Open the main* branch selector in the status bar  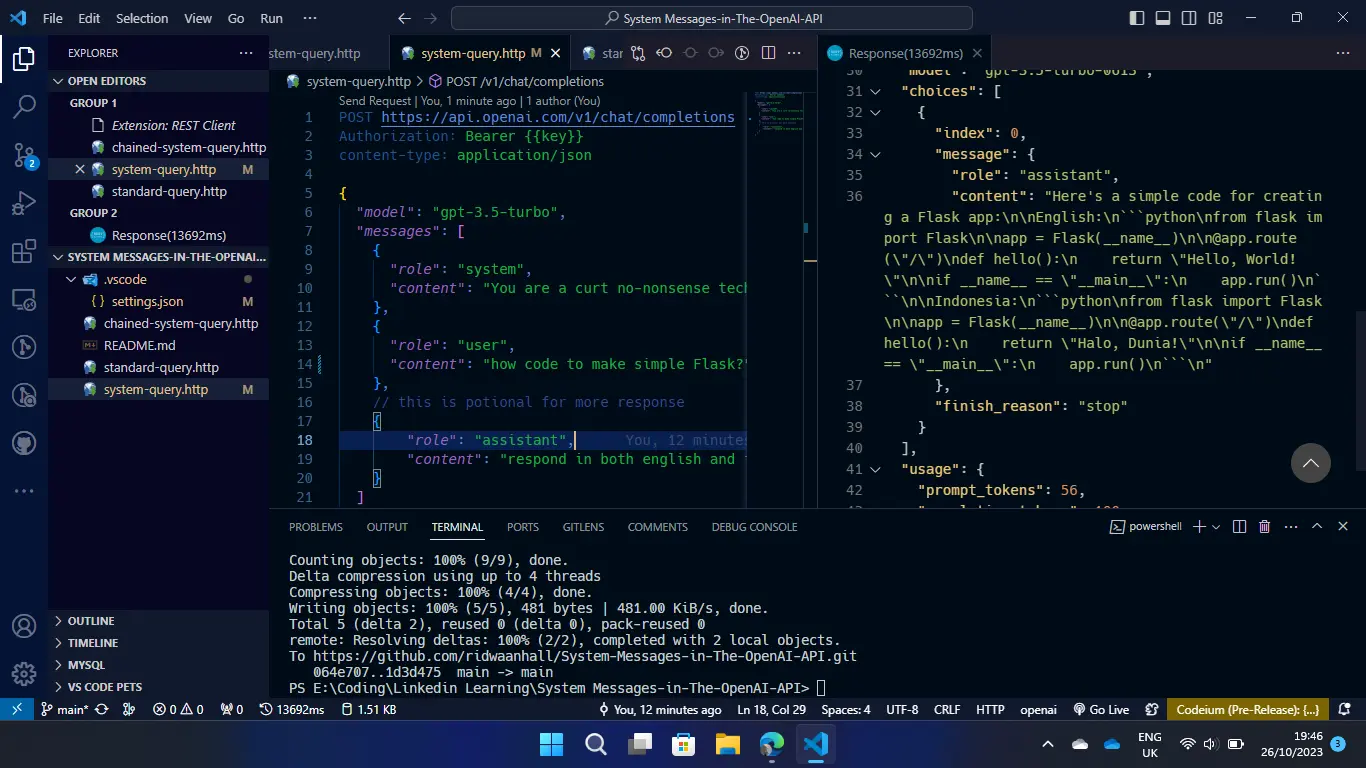[x=63, y=709]
